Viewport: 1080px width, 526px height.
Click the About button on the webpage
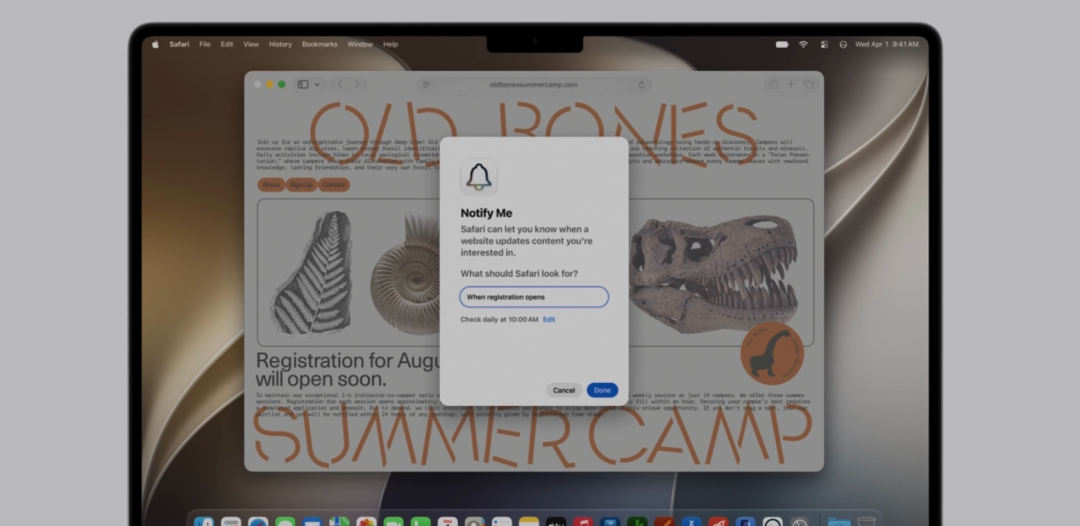271,185
